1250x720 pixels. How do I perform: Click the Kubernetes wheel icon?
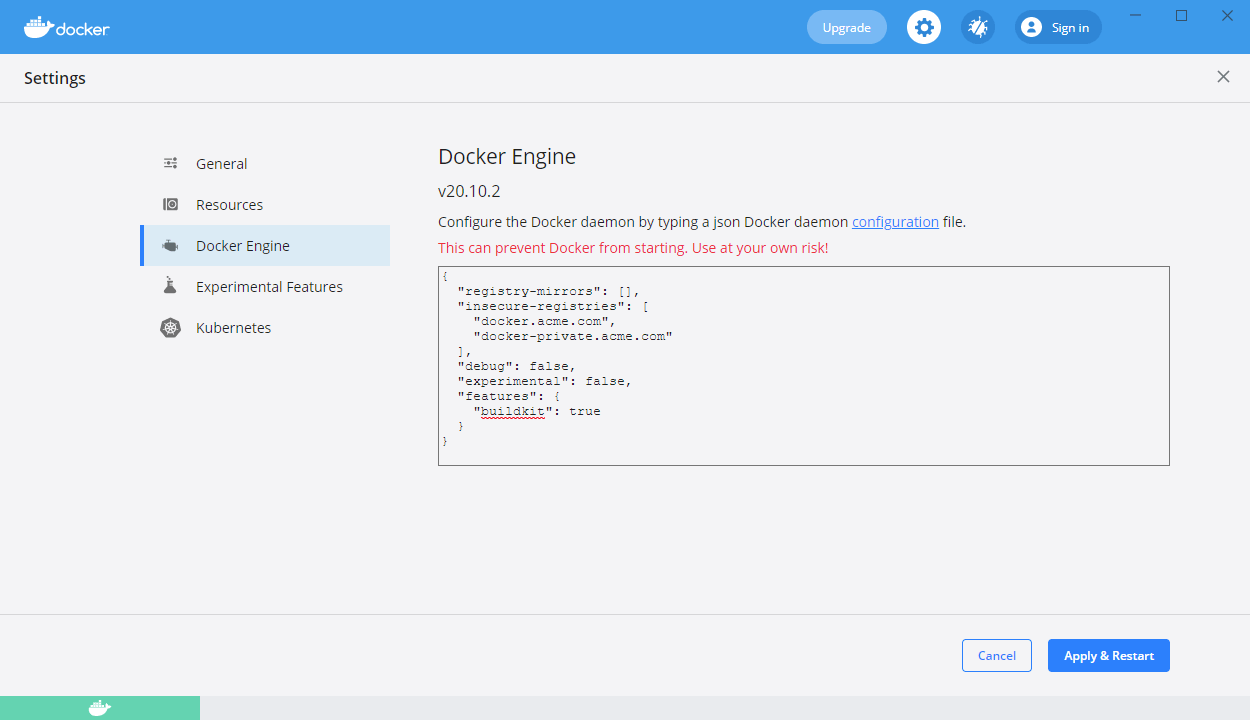click(x=171, y=328)
